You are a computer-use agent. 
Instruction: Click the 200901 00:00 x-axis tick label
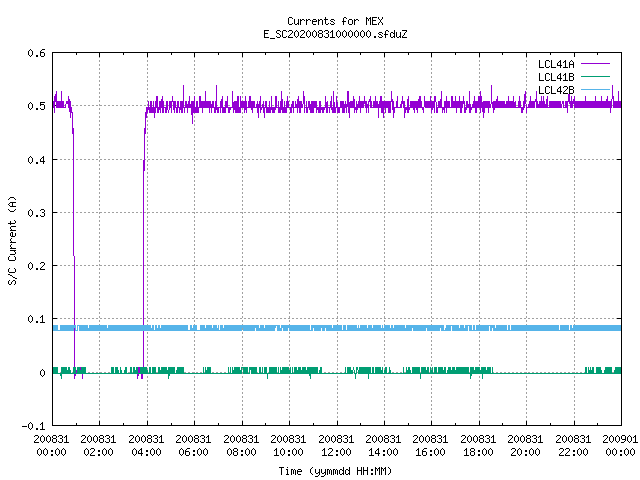(x=620, y=446)
